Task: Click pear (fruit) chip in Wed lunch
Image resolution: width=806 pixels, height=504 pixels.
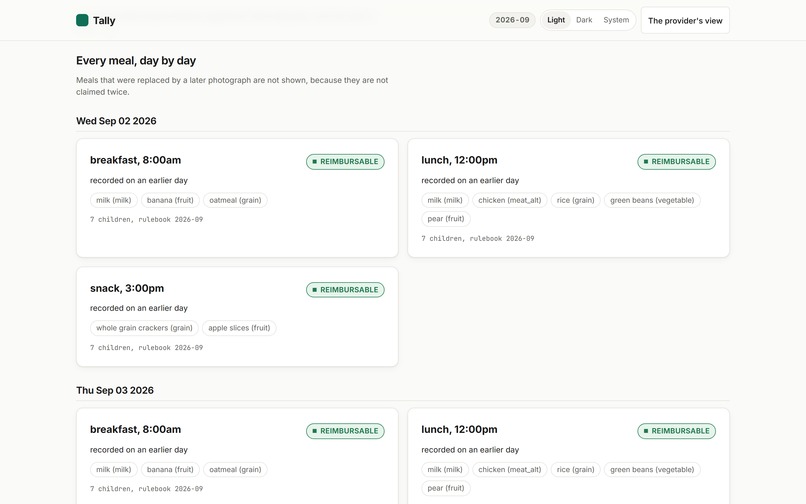Action: click(446, 219)
